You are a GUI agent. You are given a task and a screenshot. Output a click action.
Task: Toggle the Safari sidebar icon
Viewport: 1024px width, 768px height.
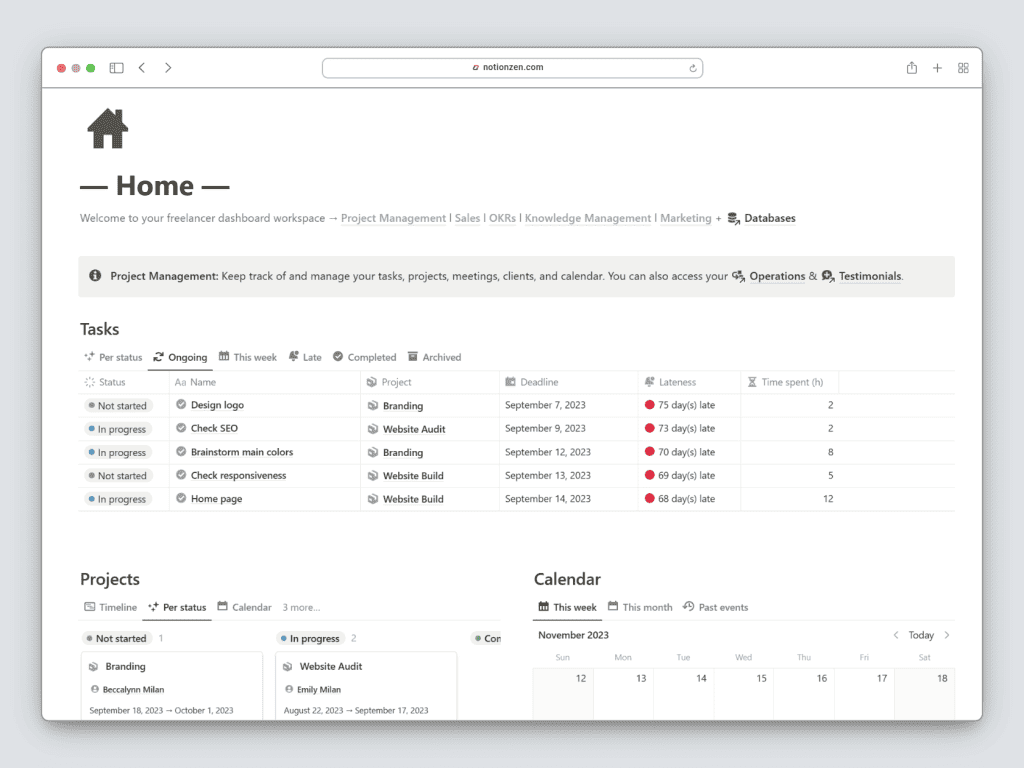116,68
